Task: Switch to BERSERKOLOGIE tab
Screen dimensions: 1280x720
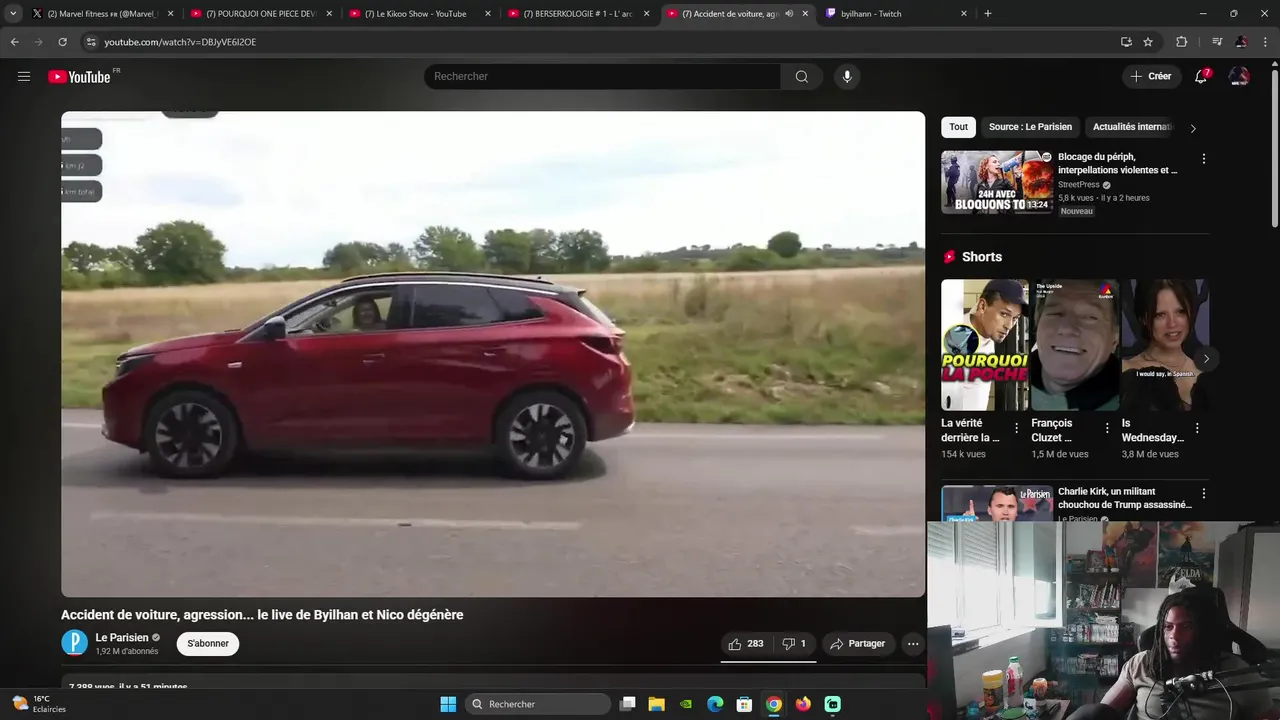Action: point(579,14)
